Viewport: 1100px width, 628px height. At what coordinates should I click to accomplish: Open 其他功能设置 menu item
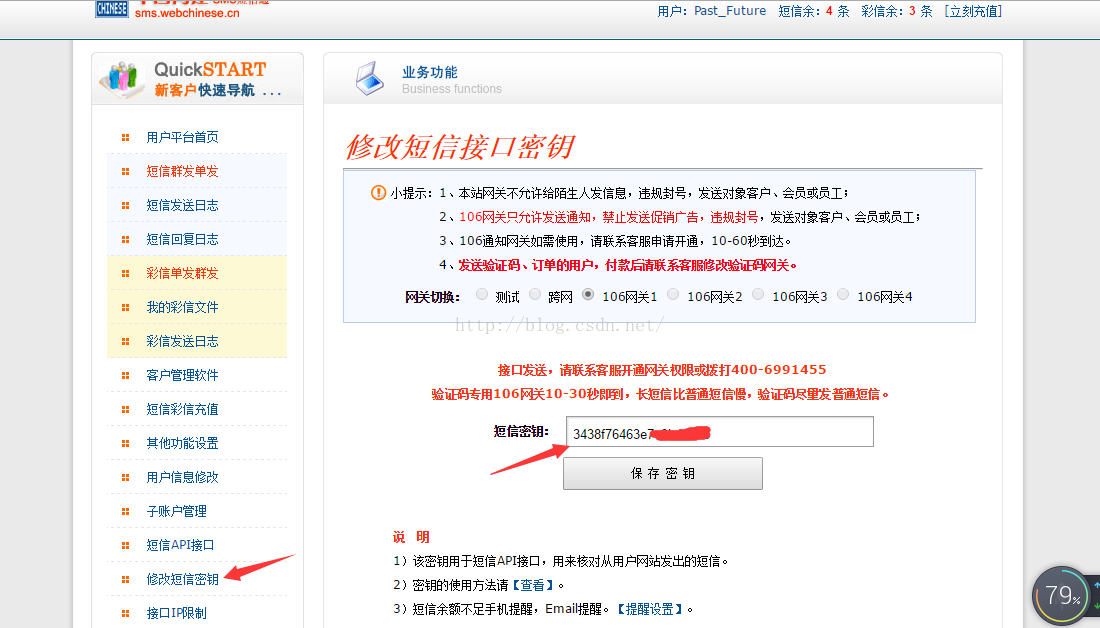[182, 443]
